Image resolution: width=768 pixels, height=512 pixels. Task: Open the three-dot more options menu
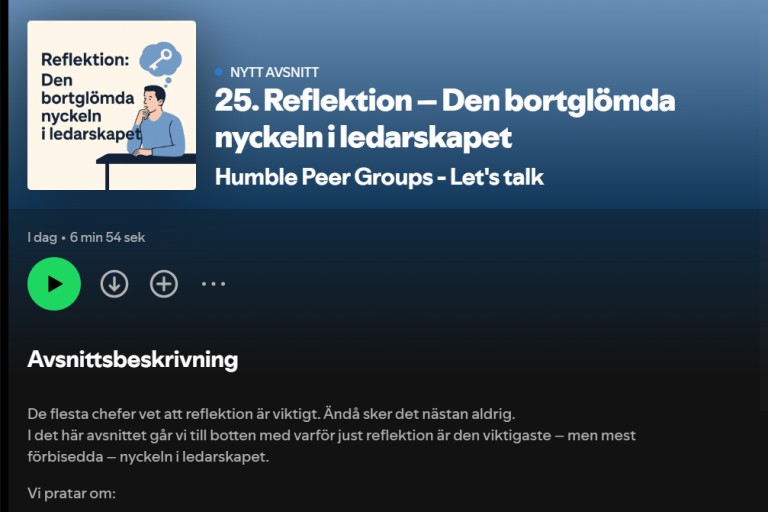pyautogui.click(x=214, y=284)
